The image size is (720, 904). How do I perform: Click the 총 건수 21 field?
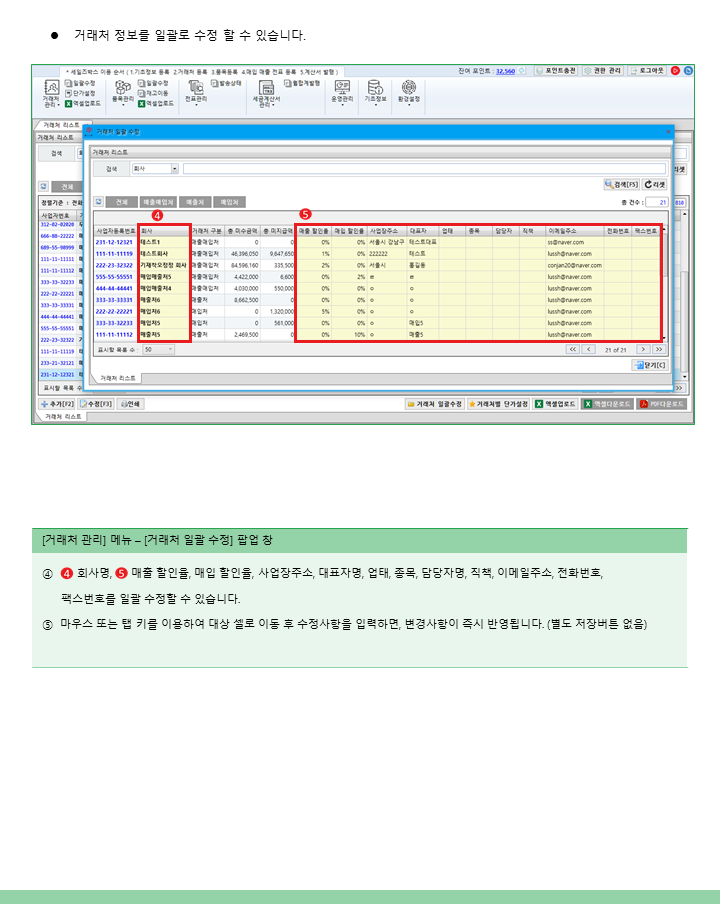click(657, 202)
